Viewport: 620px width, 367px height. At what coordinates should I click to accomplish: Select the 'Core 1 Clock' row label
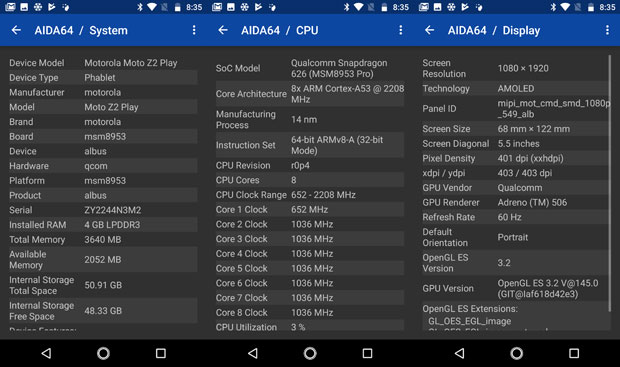(x=242, y=210)
